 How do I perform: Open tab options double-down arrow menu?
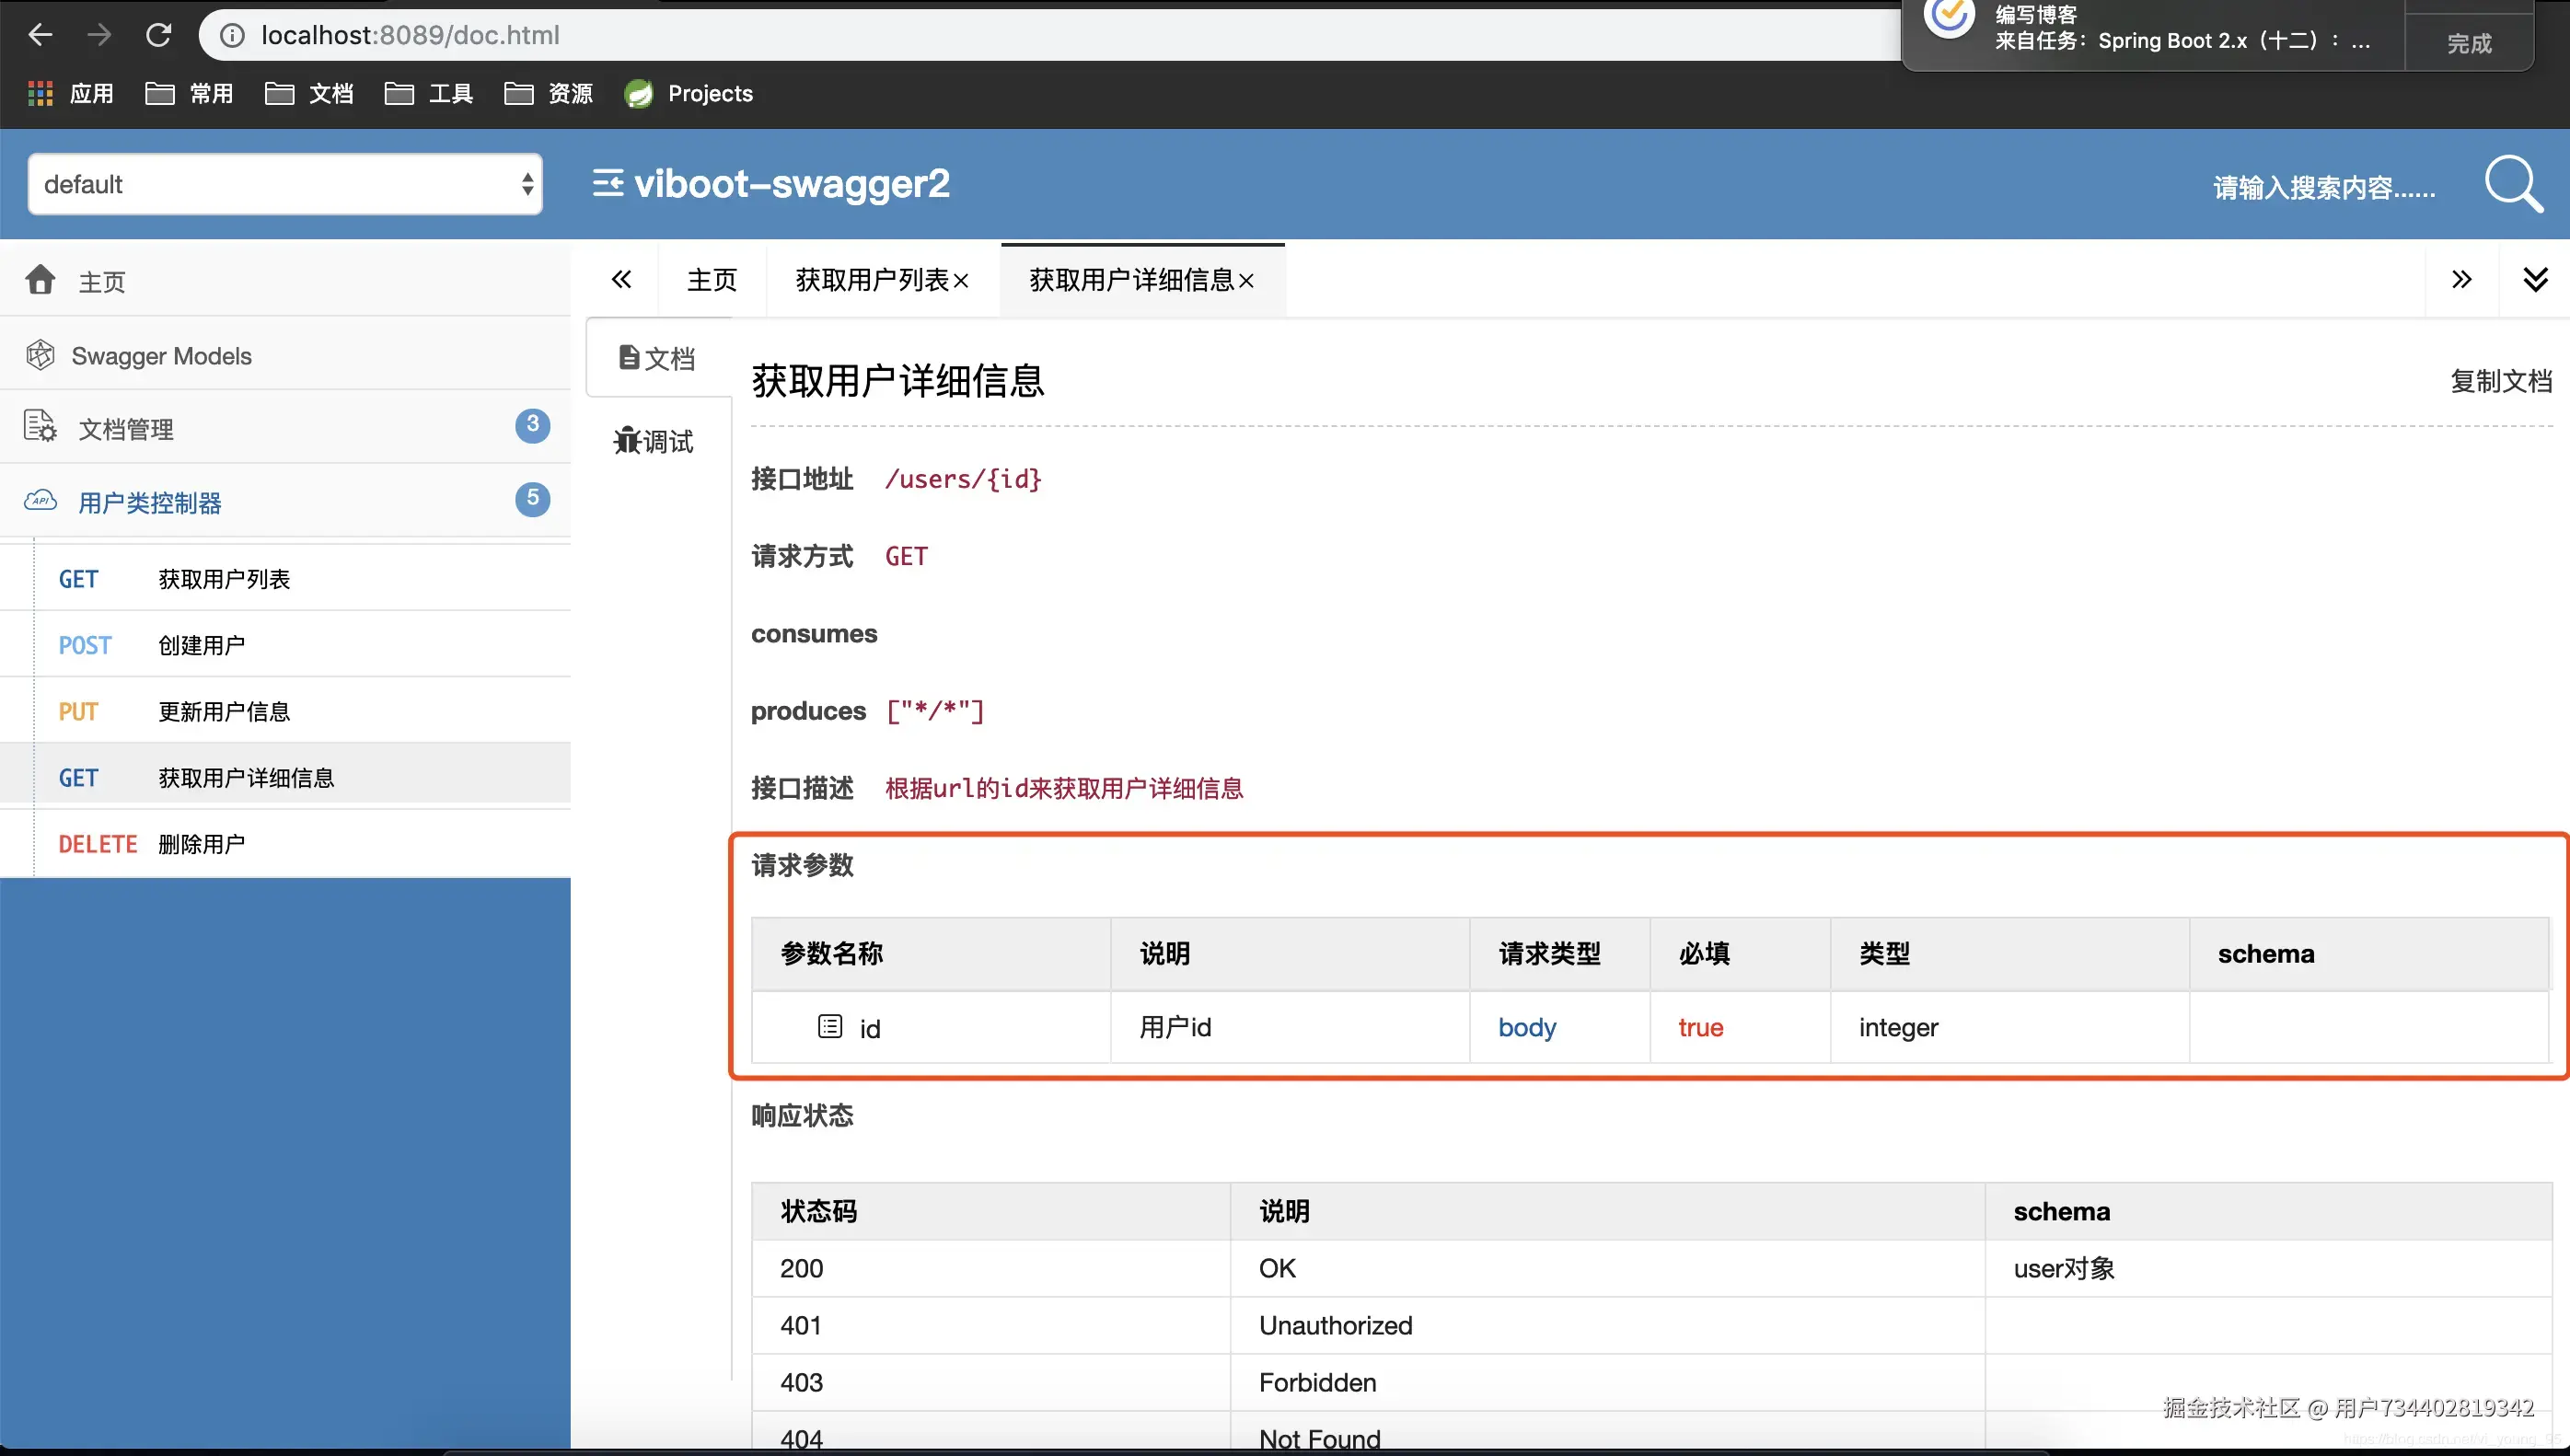(2534, 279)
